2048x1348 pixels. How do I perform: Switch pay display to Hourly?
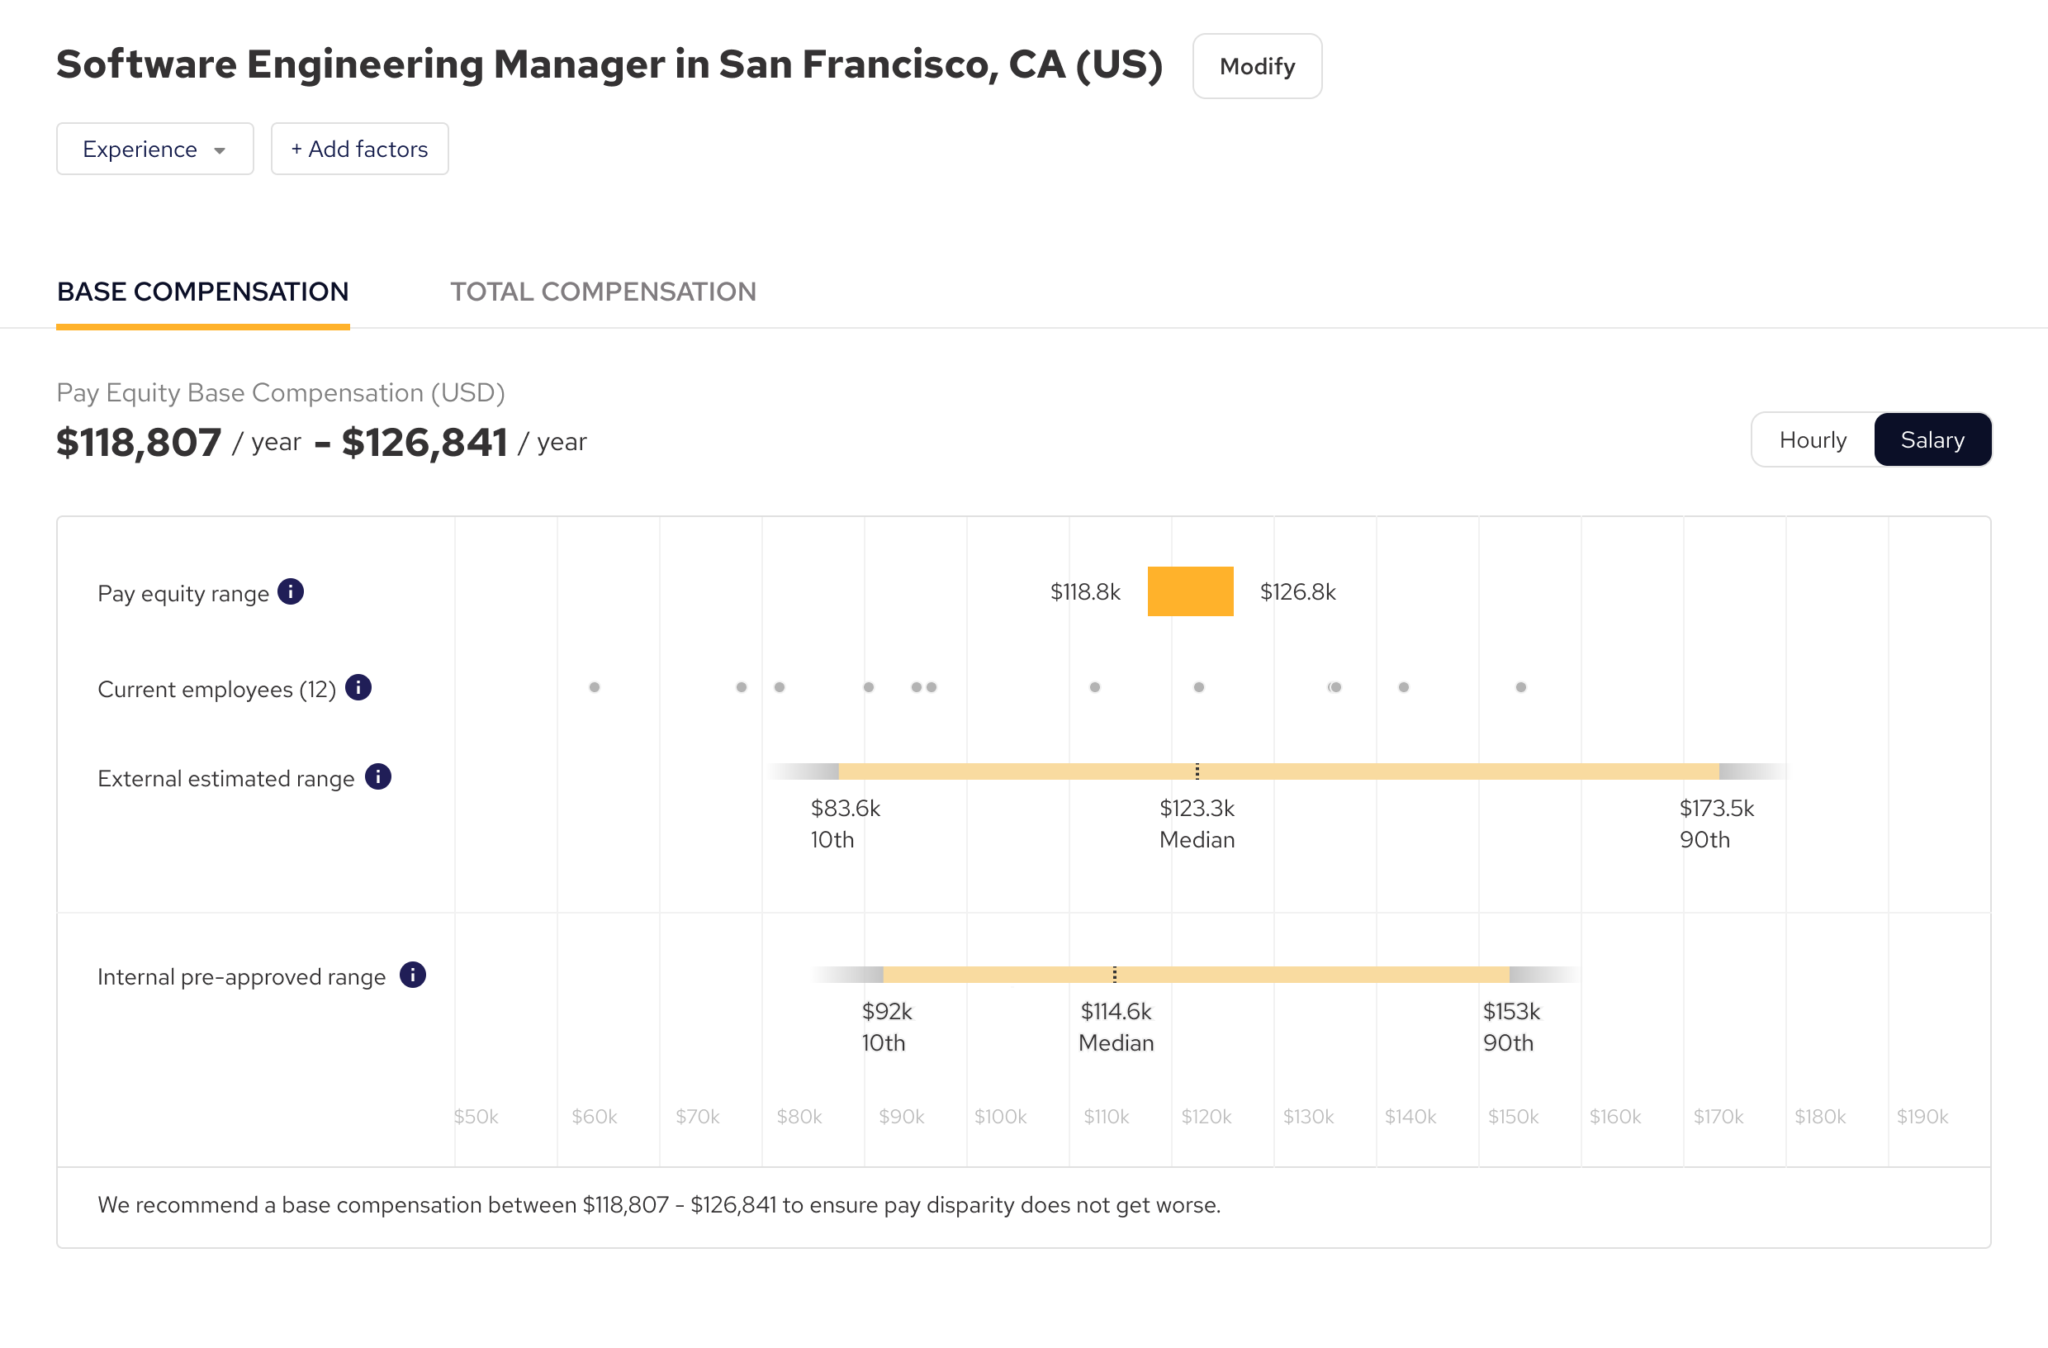(x=1811, y=439)
